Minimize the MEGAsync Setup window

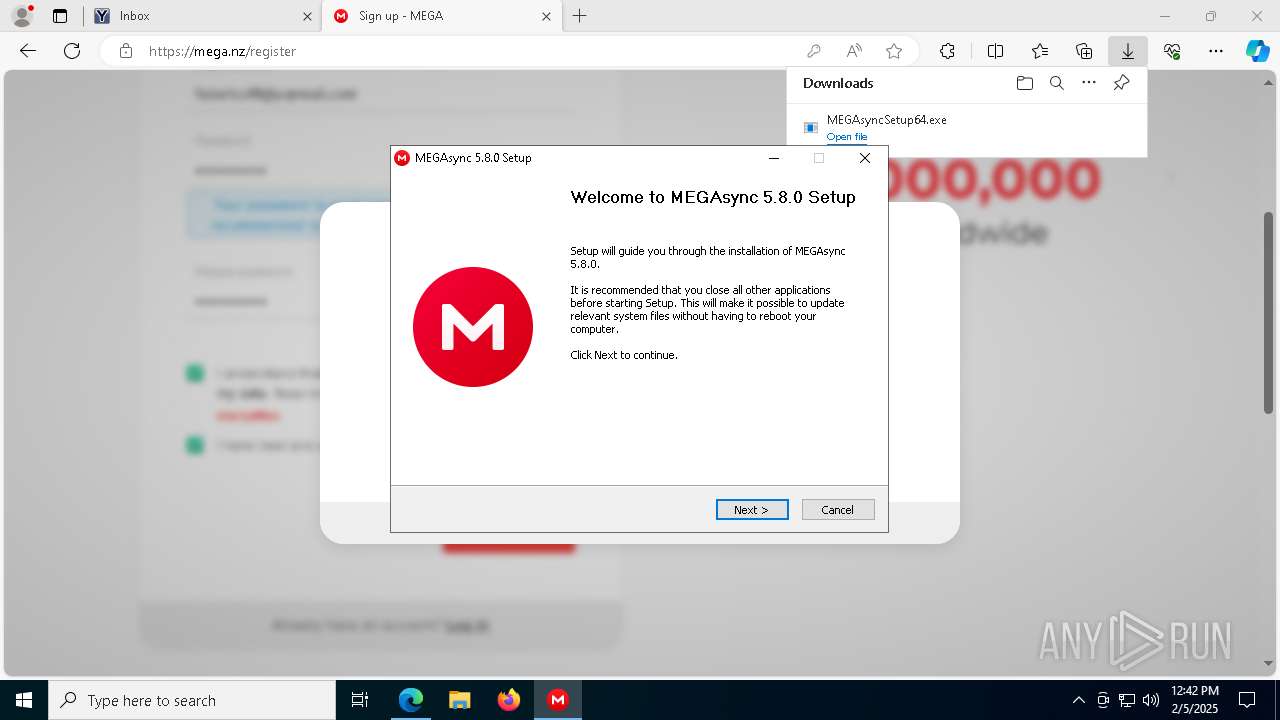[x=774, y=158]
